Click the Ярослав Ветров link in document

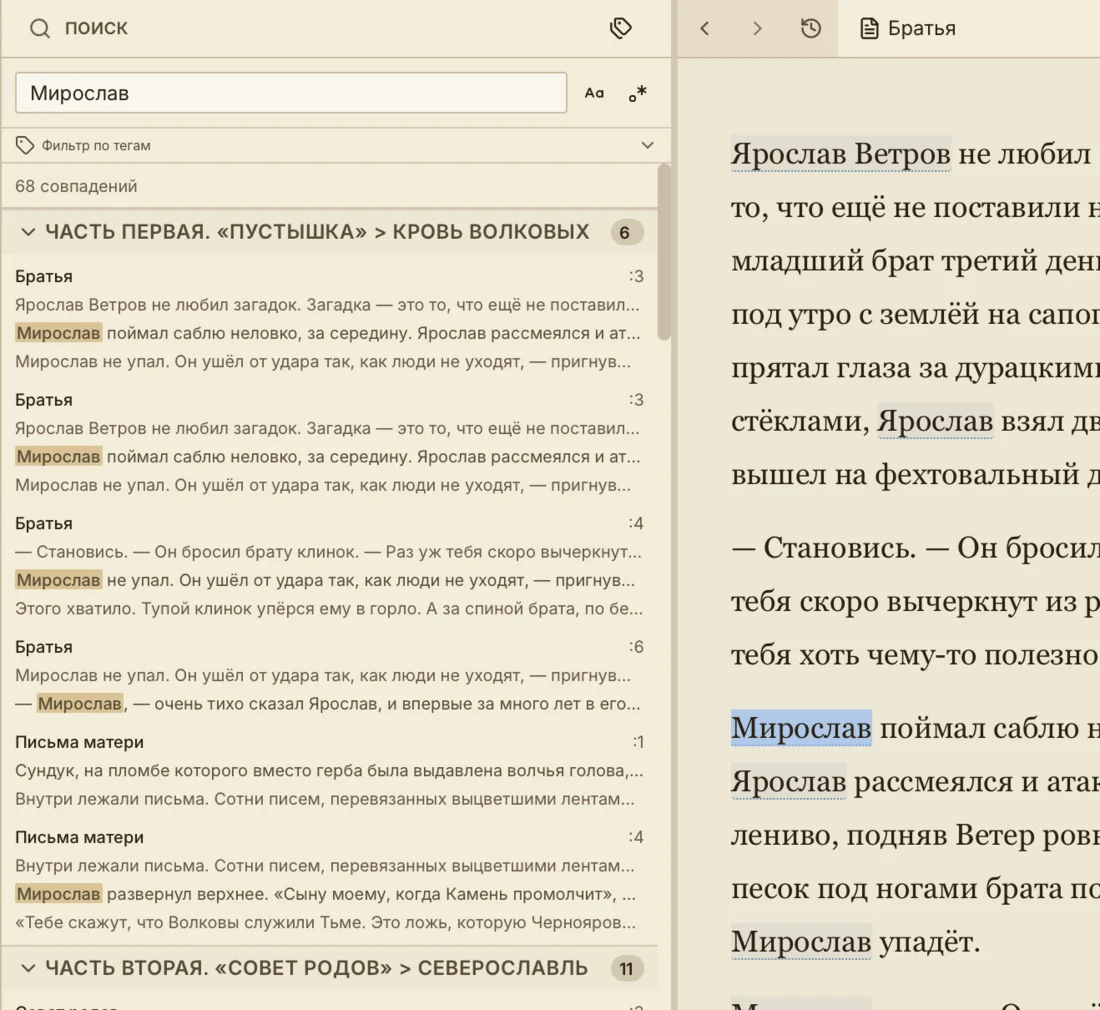(x=840, y=154)
